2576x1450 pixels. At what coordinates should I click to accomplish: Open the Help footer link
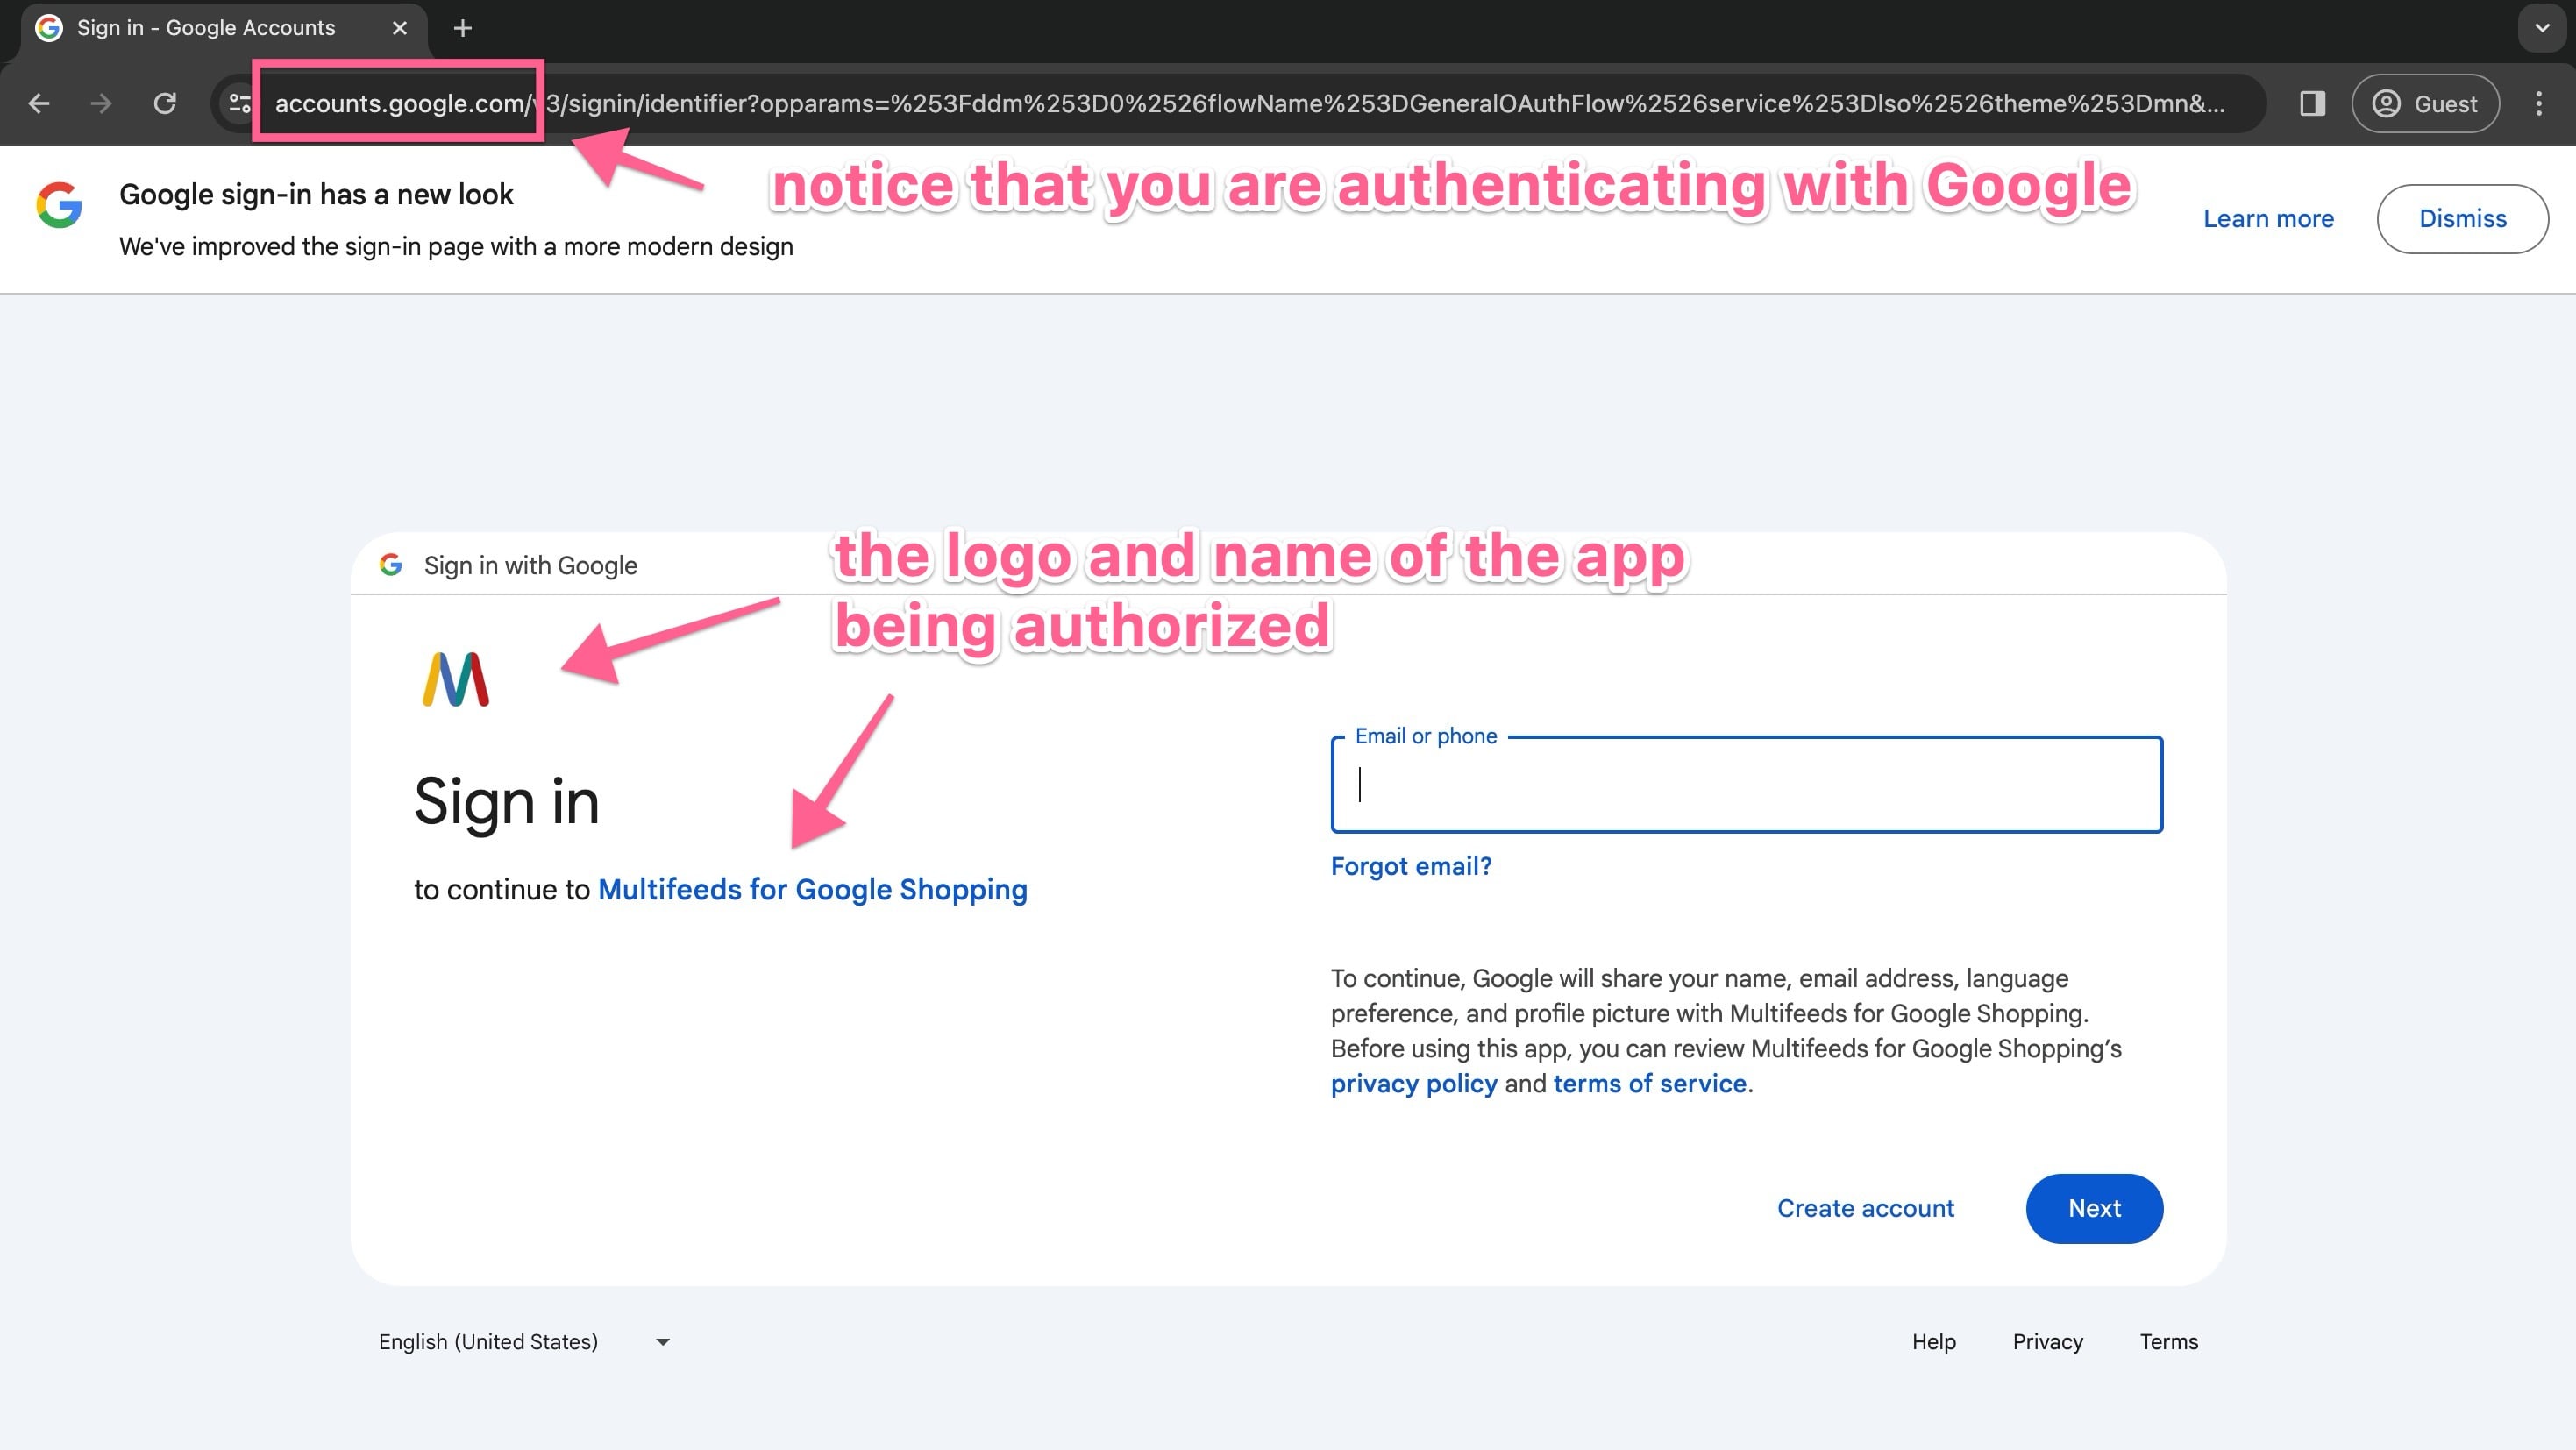1933,1342
